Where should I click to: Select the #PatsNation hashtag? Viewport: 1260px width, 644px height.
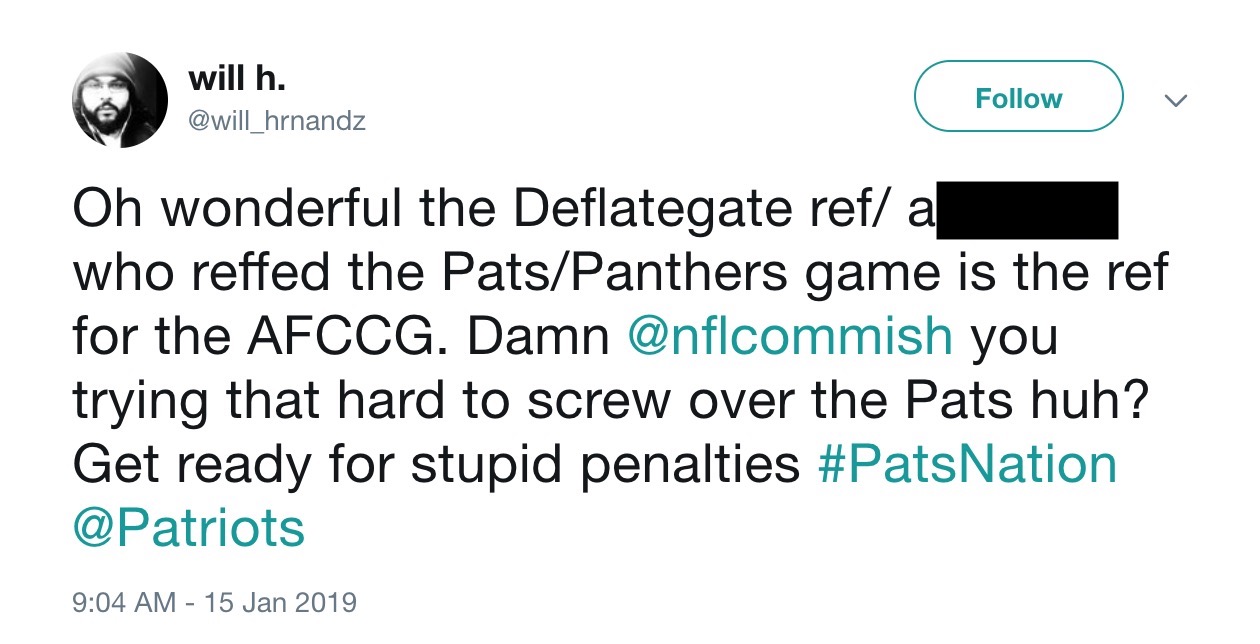(x=967, y=464)
